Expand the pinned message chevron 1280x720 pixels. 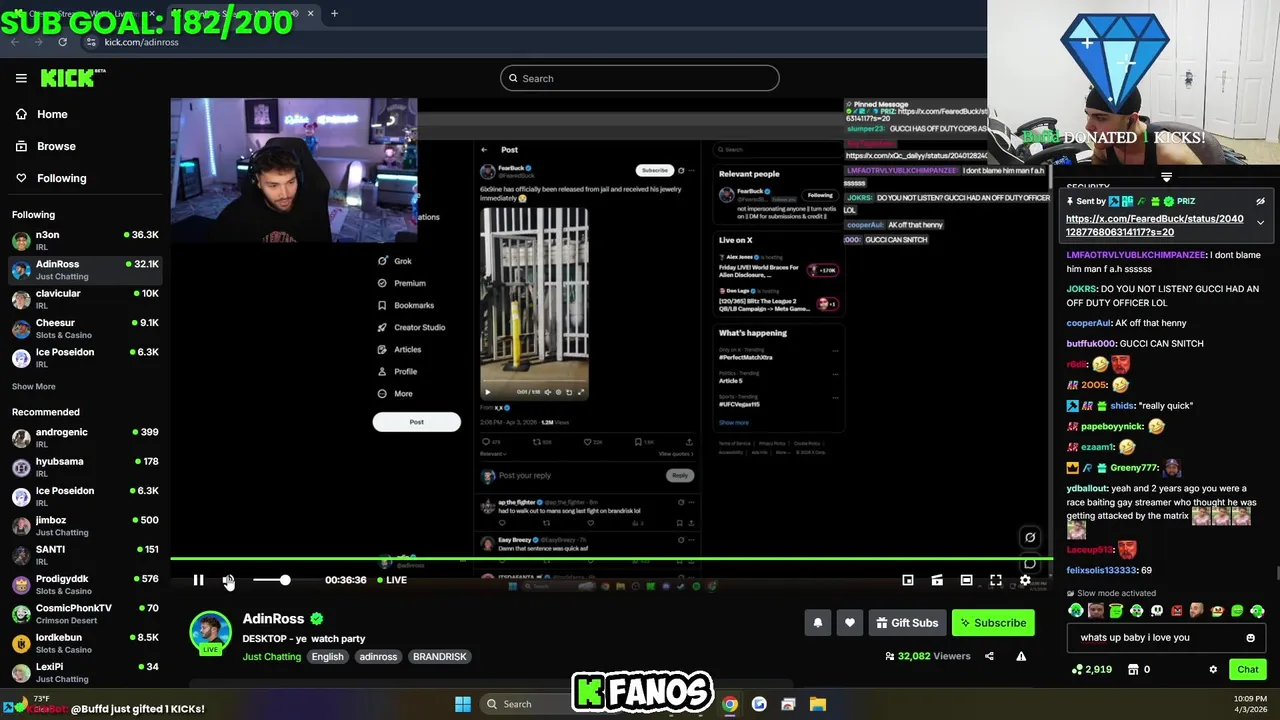click(x=1260, y=222)
